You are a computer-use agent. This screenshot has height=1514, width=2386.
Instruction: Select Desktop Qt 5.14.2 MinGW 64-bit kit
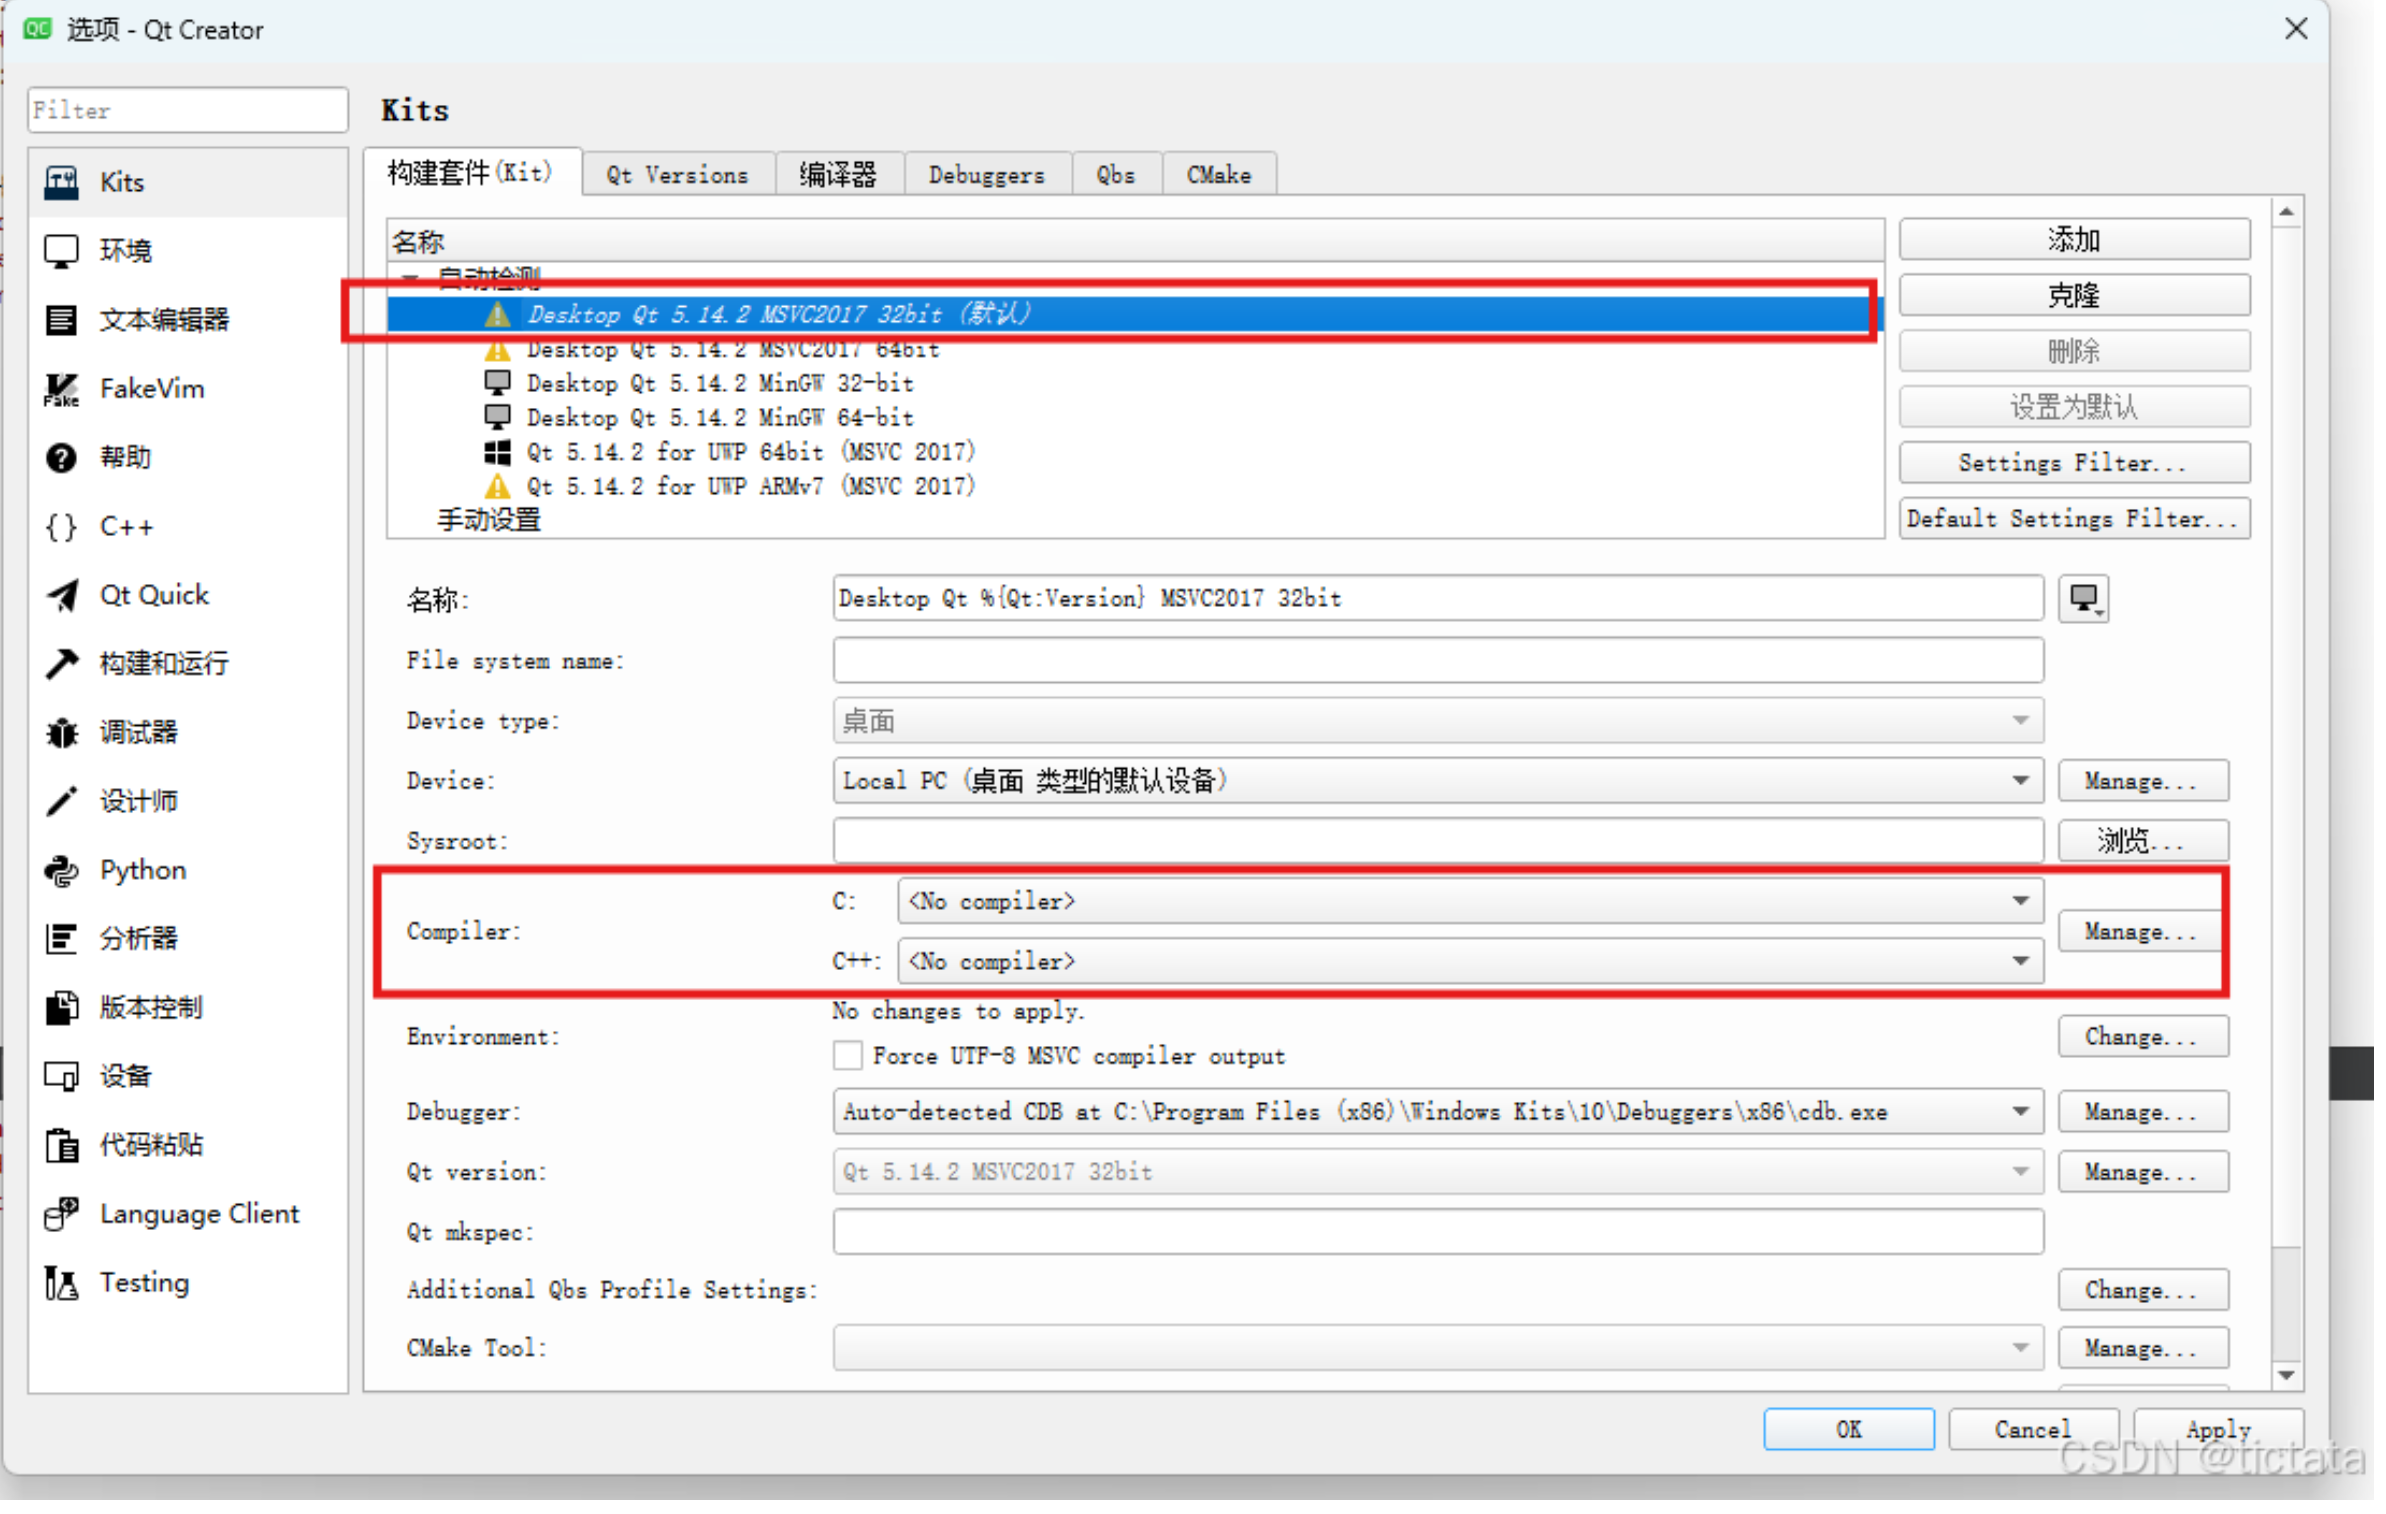point(721,418)
